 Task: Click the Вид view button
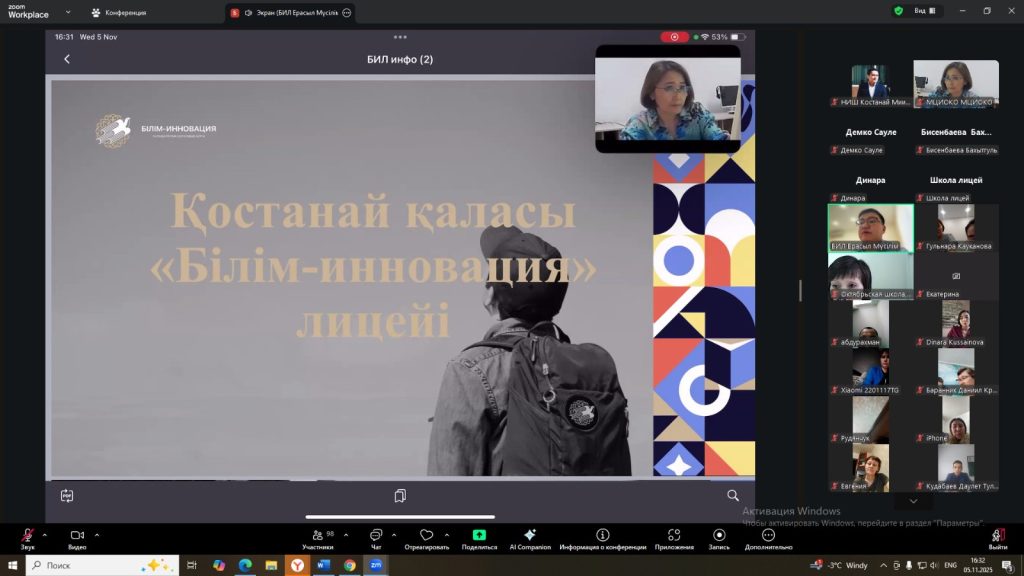tap(925, 11)
